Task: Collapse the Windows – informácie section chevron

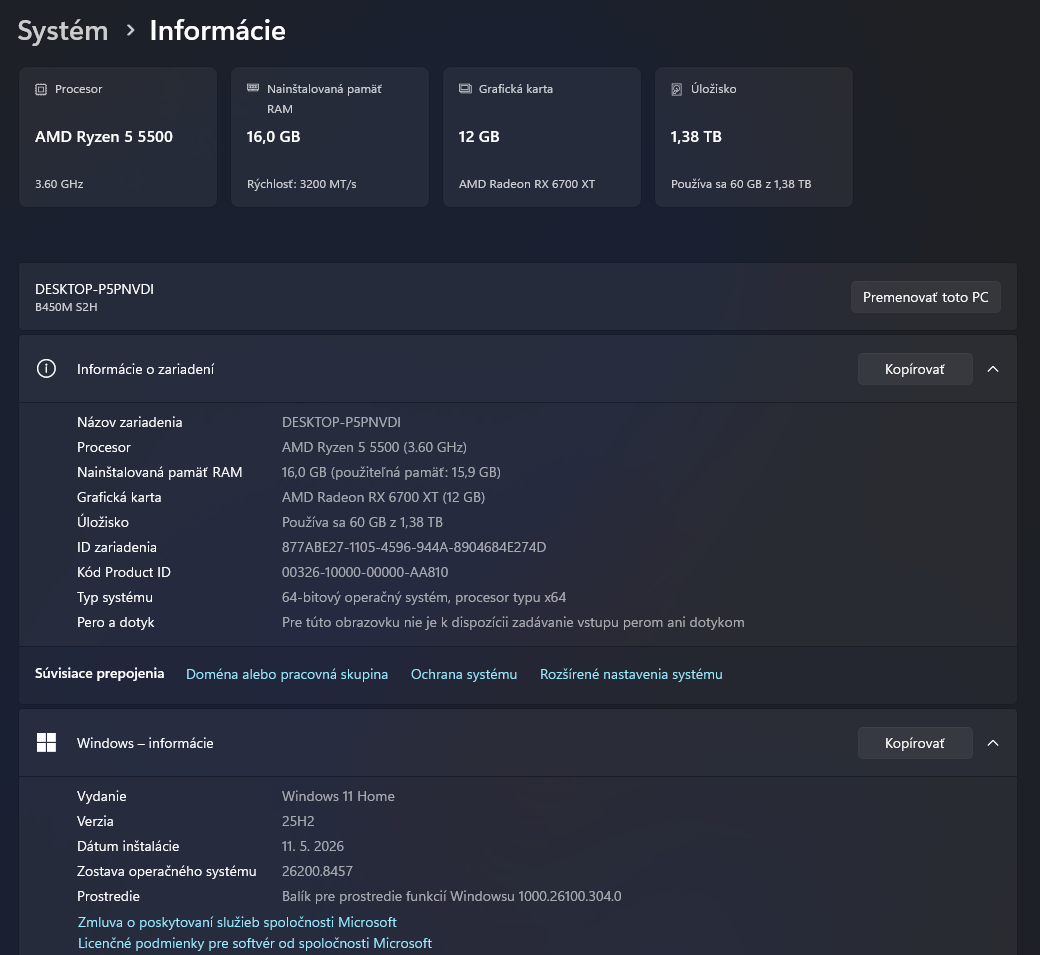Action: point(993,743)
